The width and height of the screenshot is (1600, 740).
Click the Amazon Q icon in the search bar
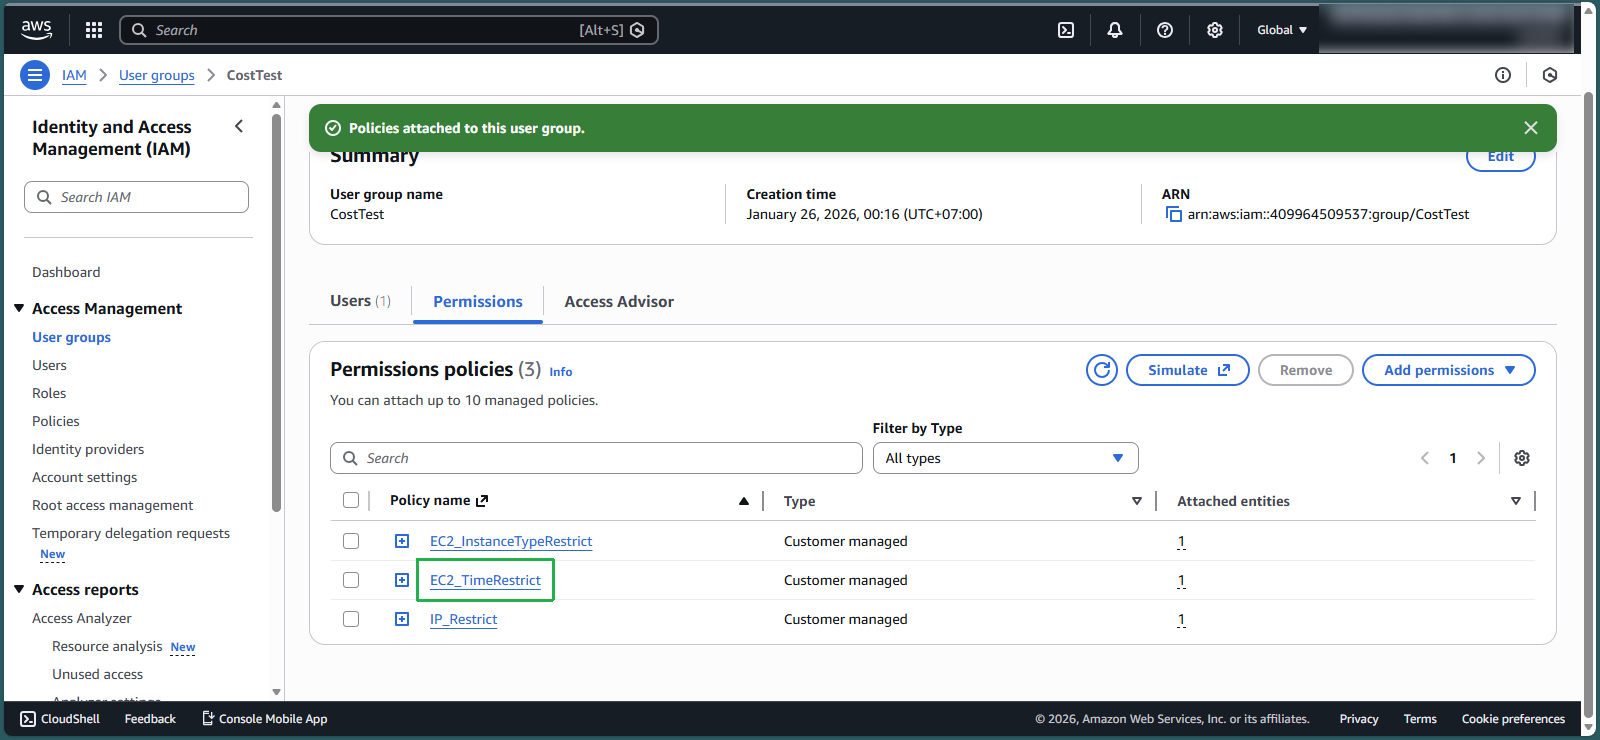(x=637, y=30)
